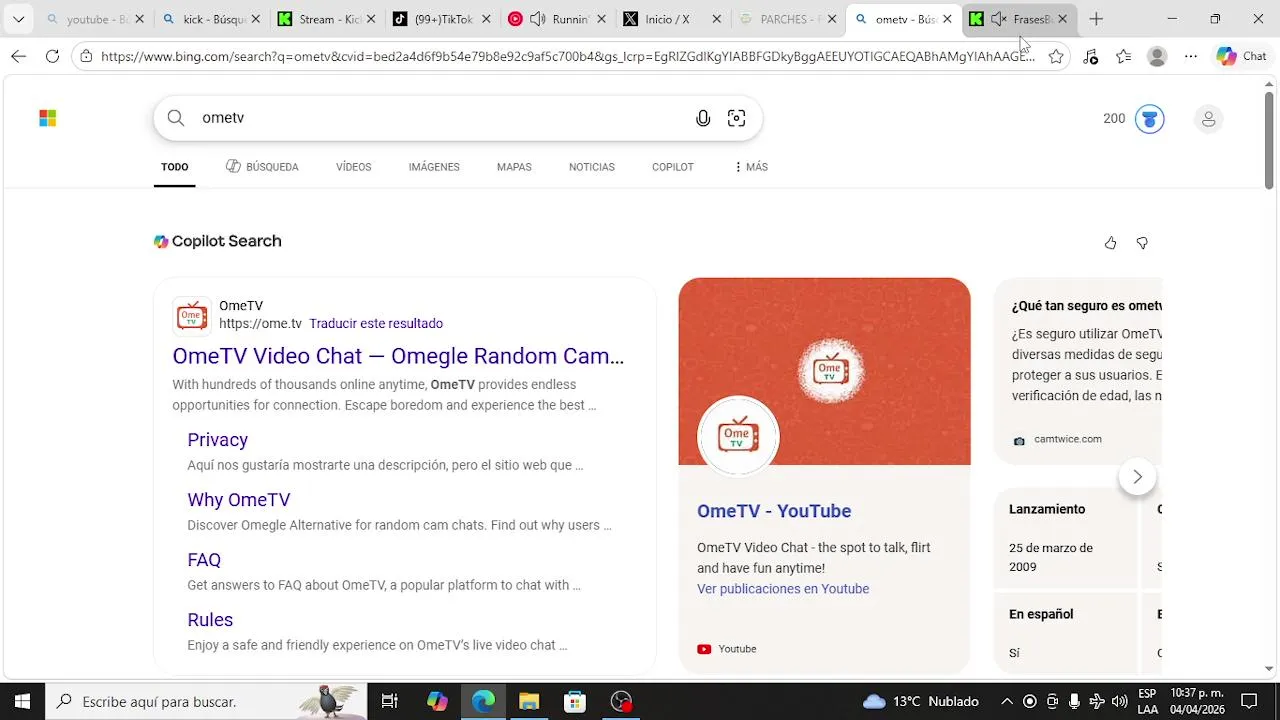The height and width of the screenshot is (720, 1280).
Task: Launch File Explorer from taskbar
Action: [529, 701]
